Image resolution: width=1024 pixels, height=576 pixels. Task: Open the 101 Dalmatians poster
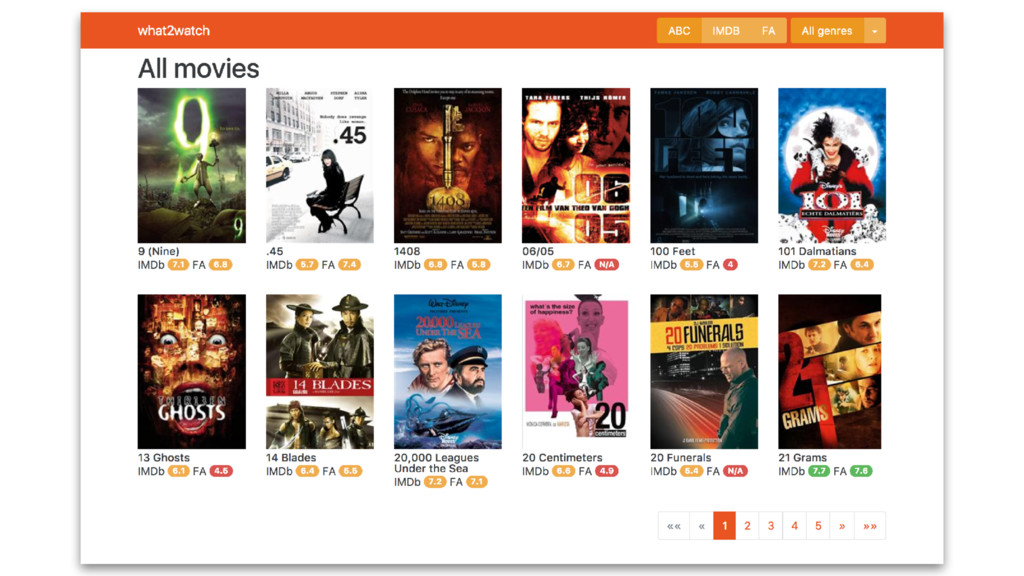pyautogui.click(x=832, y=165)
